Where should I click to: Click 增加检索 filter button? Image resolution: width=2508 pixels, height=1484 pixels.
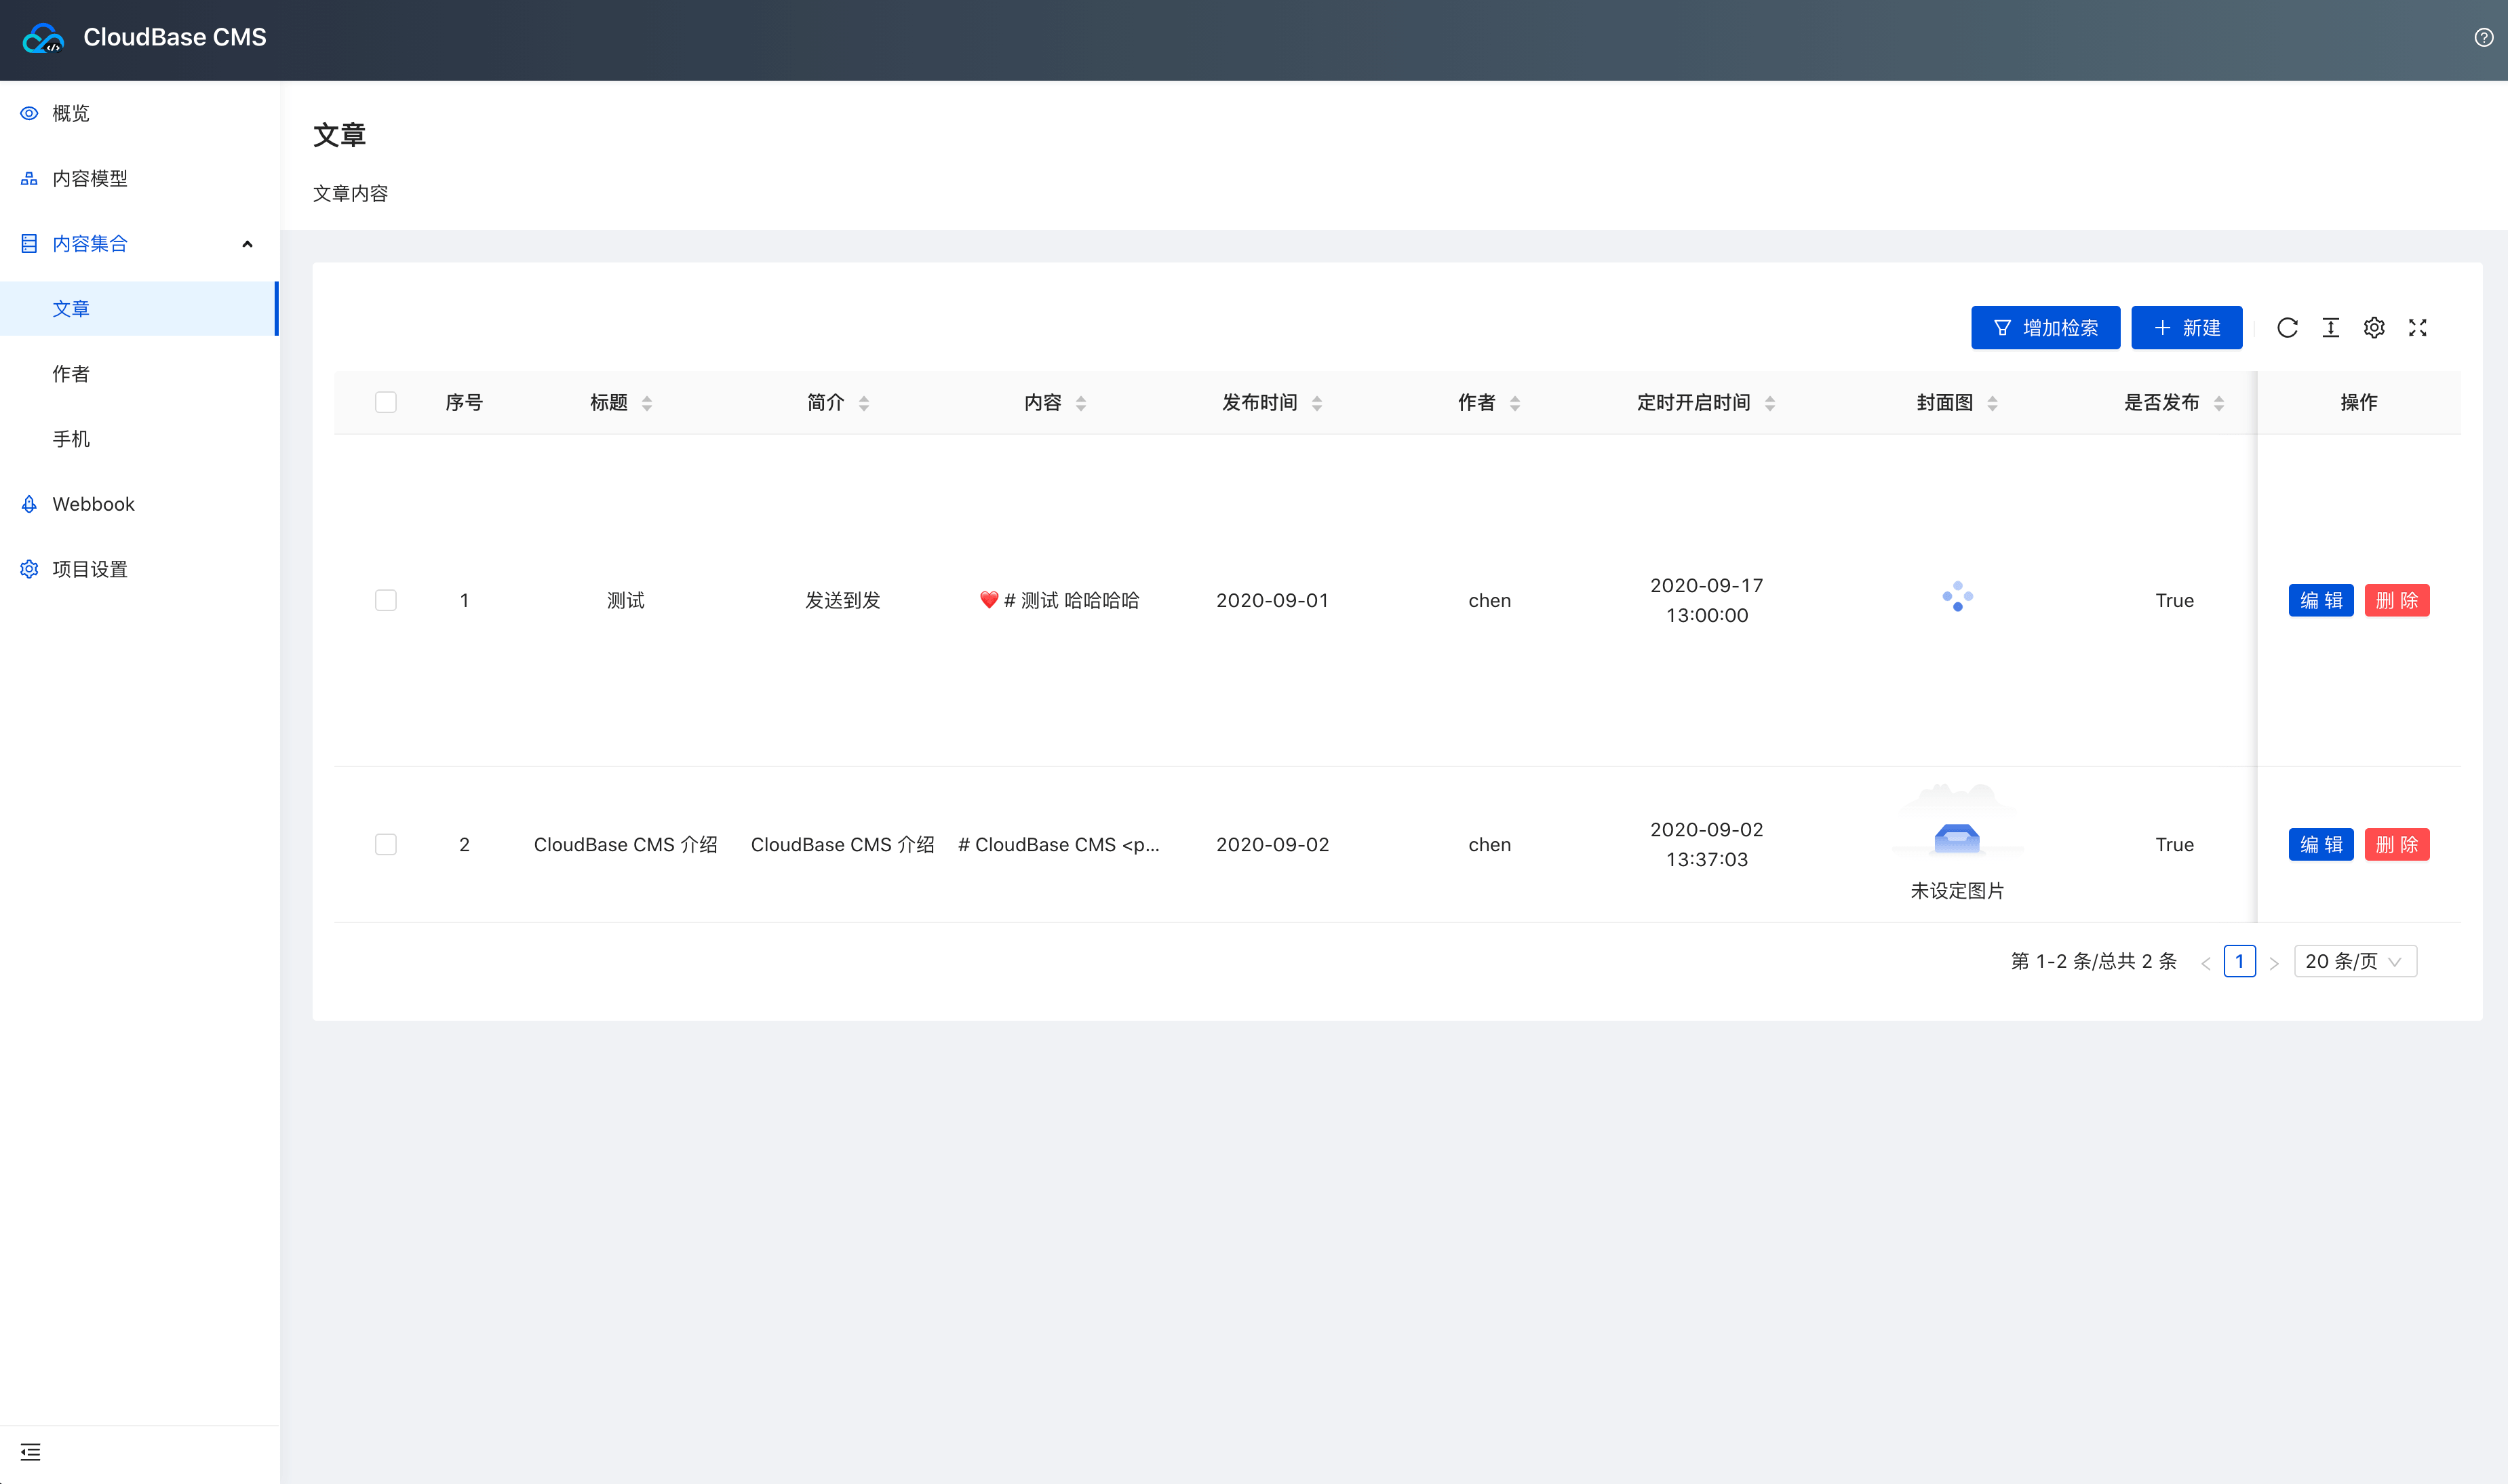[x=2045, y=328]
